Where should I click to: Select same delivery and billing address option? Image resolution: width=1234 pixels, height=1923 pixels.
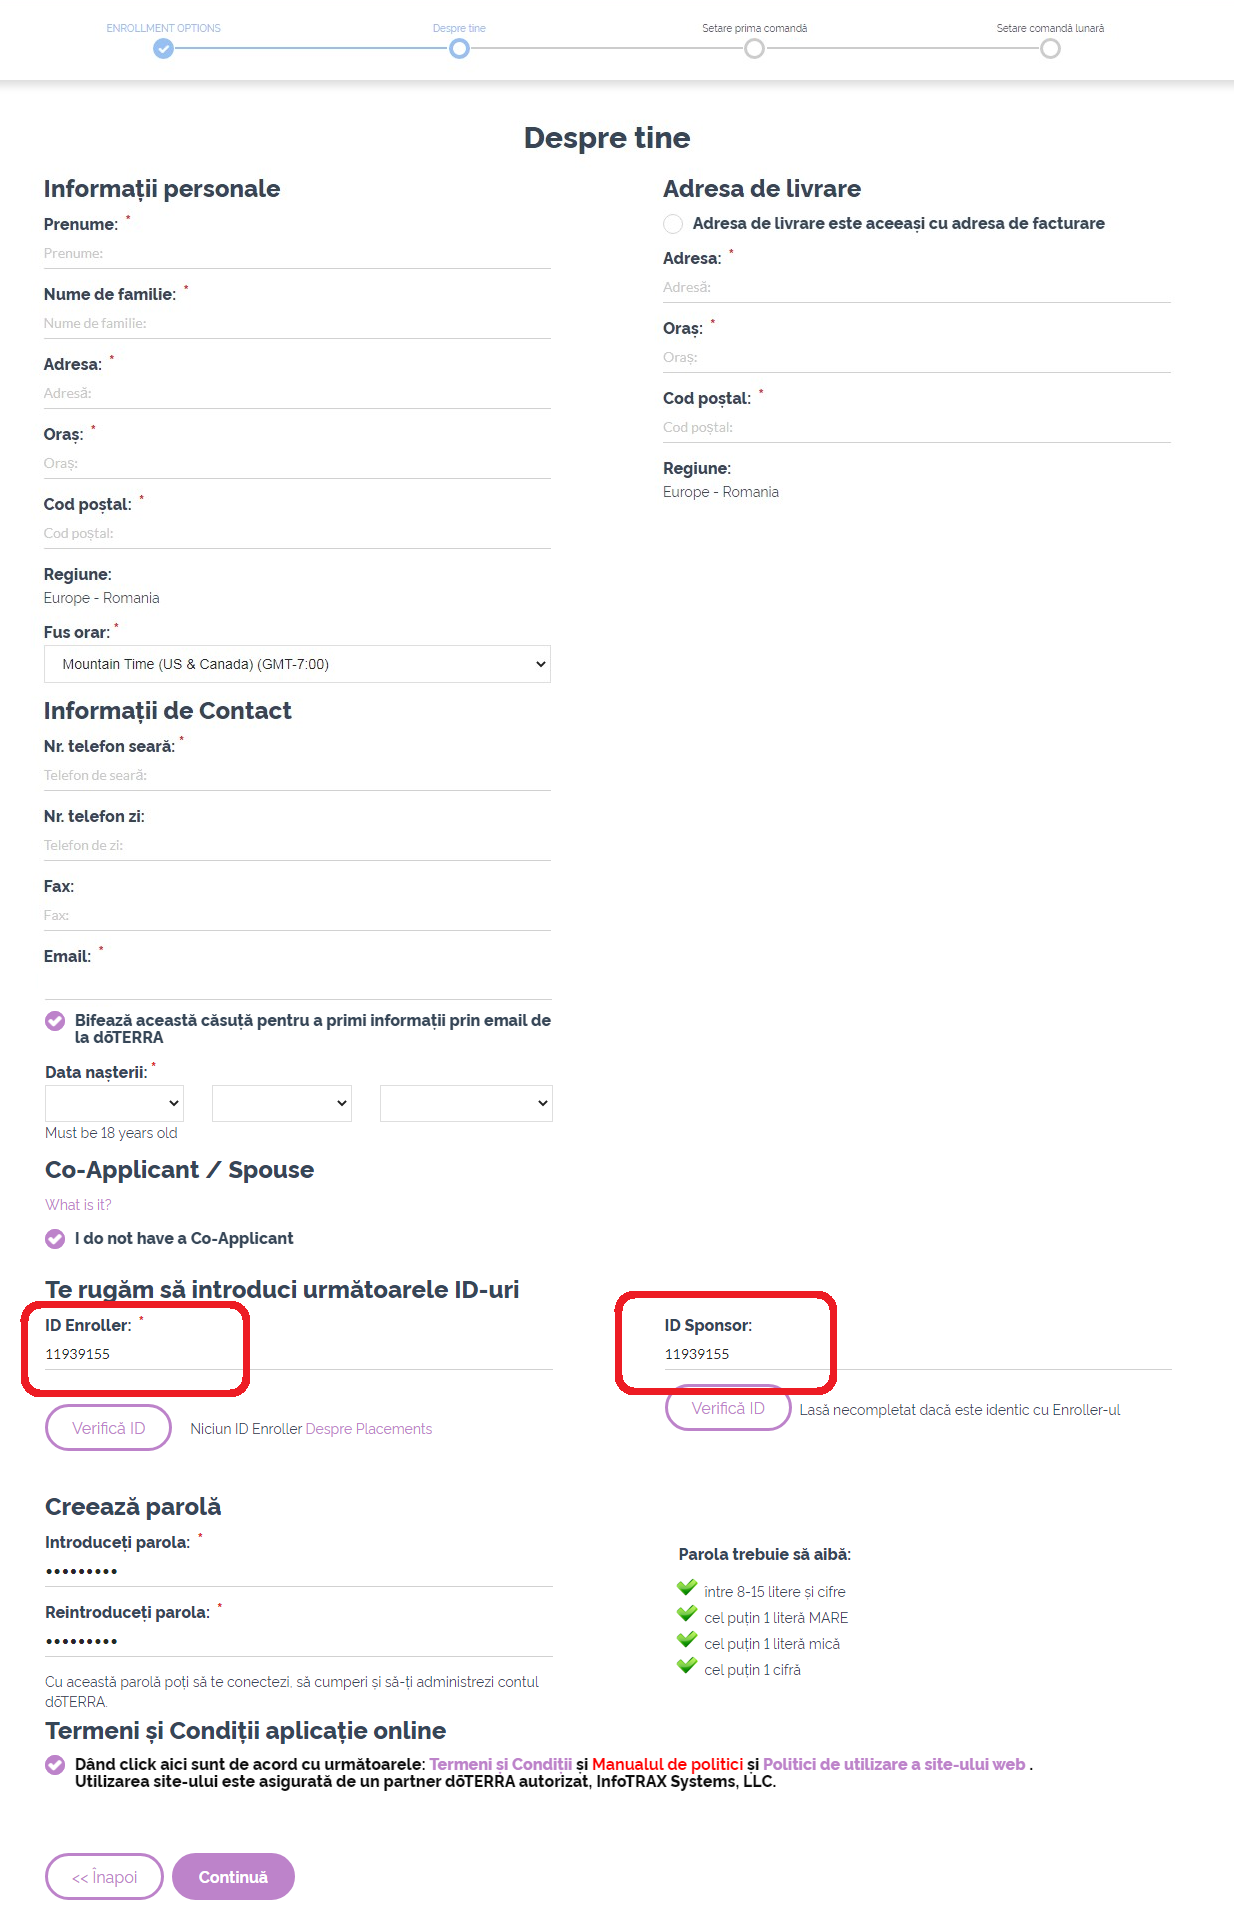673,224
